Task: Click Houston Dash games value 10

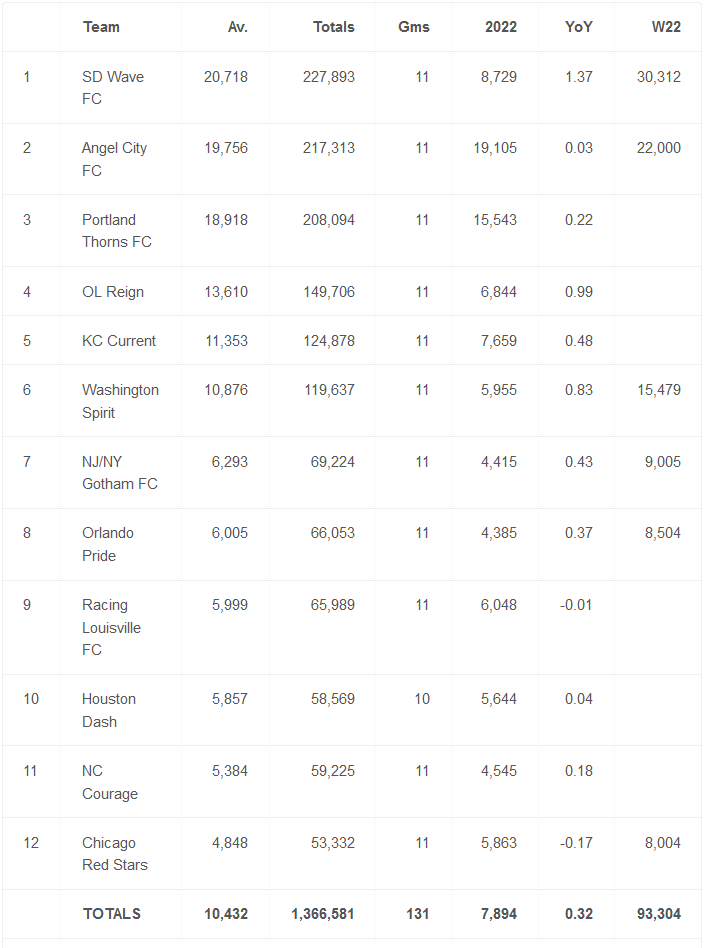Action: click(422, 699)
